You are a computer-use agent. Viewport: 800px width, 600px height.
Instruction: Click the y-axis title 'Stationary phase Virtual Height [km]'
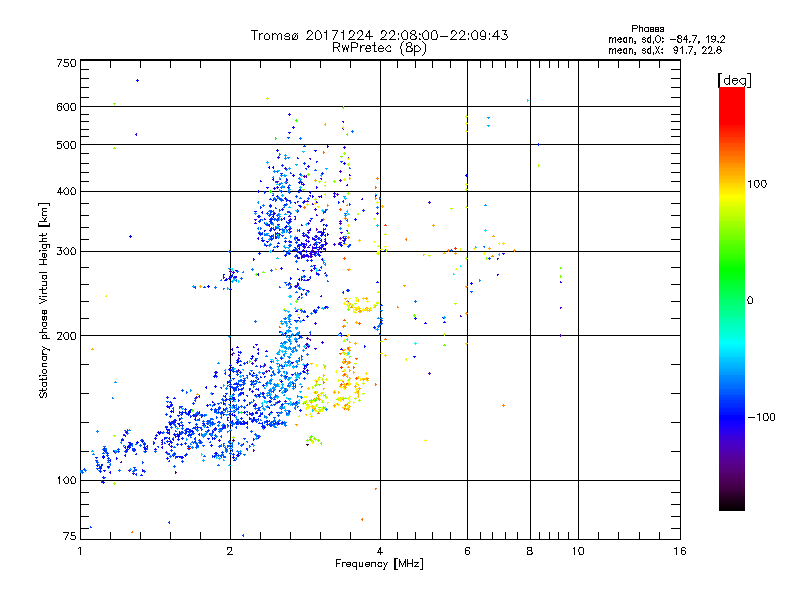pyautogui.click(x=44, y=301)
